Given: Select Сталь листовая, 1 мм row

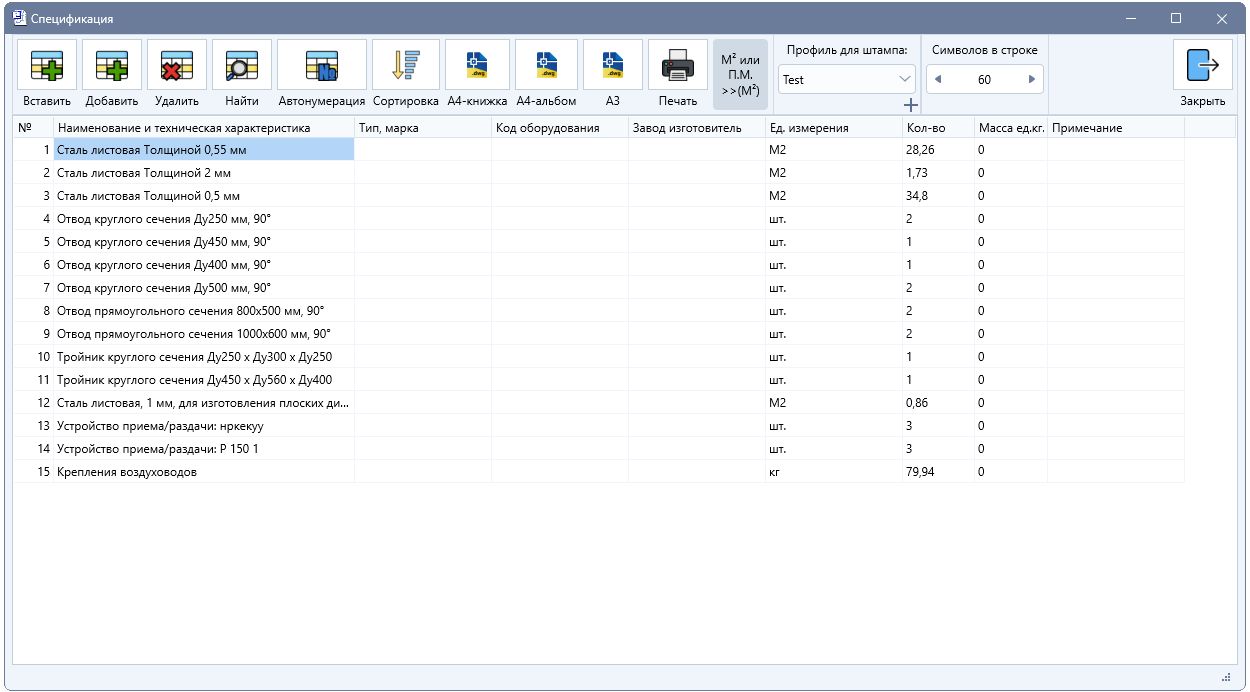Looking at the screenshot, I should 598,403.
